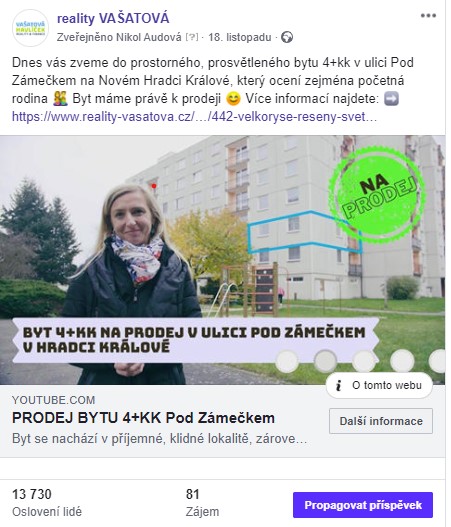Viewport: 451px width, 527px height.
Task: Click the Byt se nachází description text
Action: click(x=160, y=439)
